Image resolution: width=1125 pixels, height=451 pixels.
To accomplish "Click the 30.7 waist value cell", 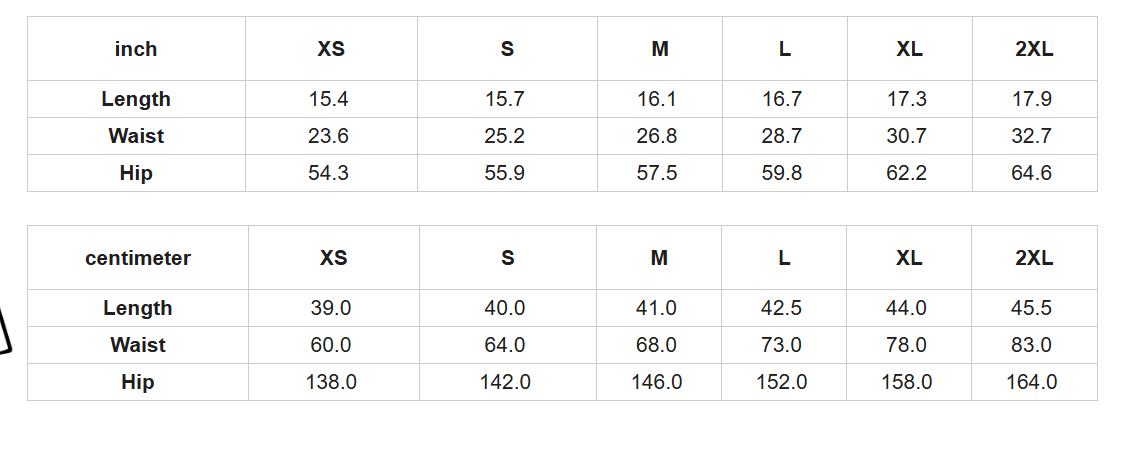I will point(907,136).
